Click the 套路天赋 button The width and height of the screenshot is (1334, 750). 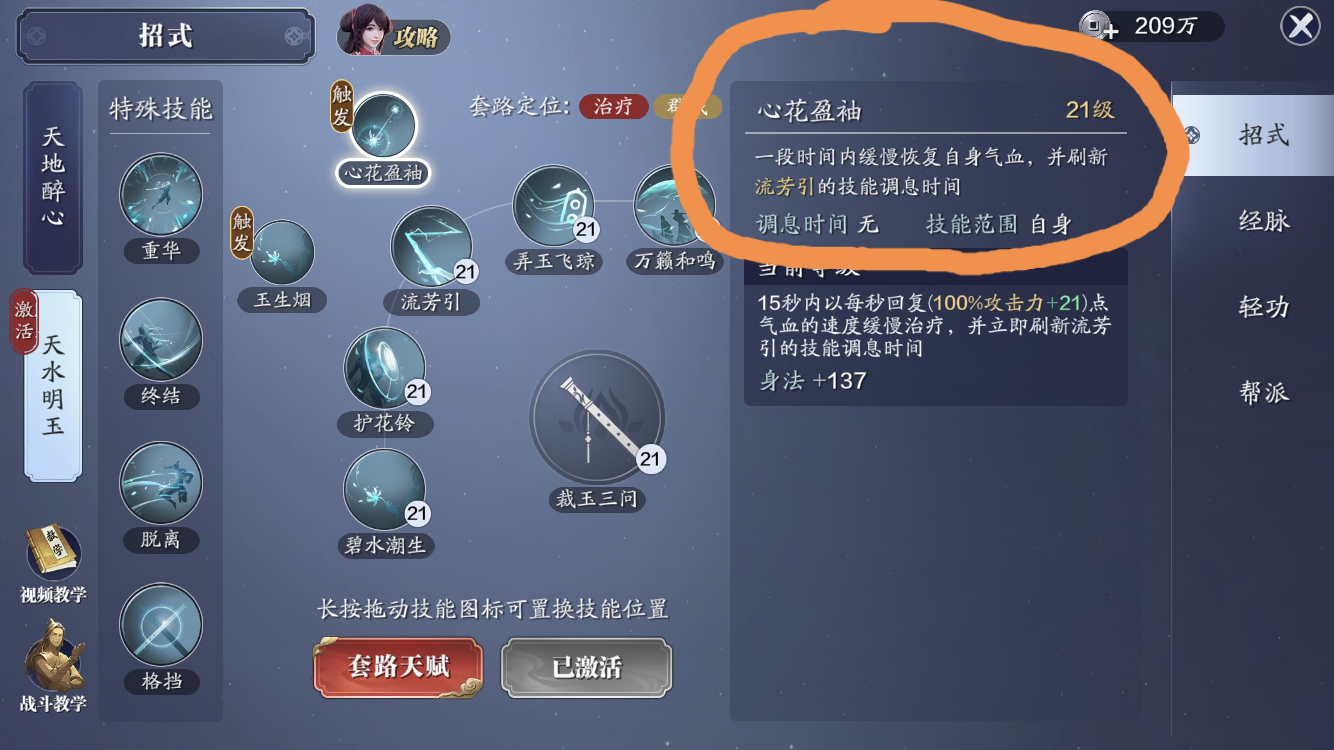click(x=398, y=667)
